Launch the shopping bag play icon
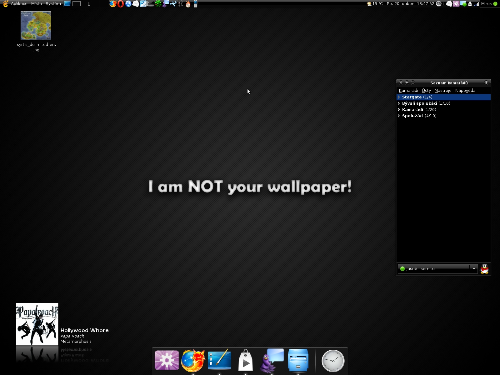This screenshot has width=500, height=375. 245,360
